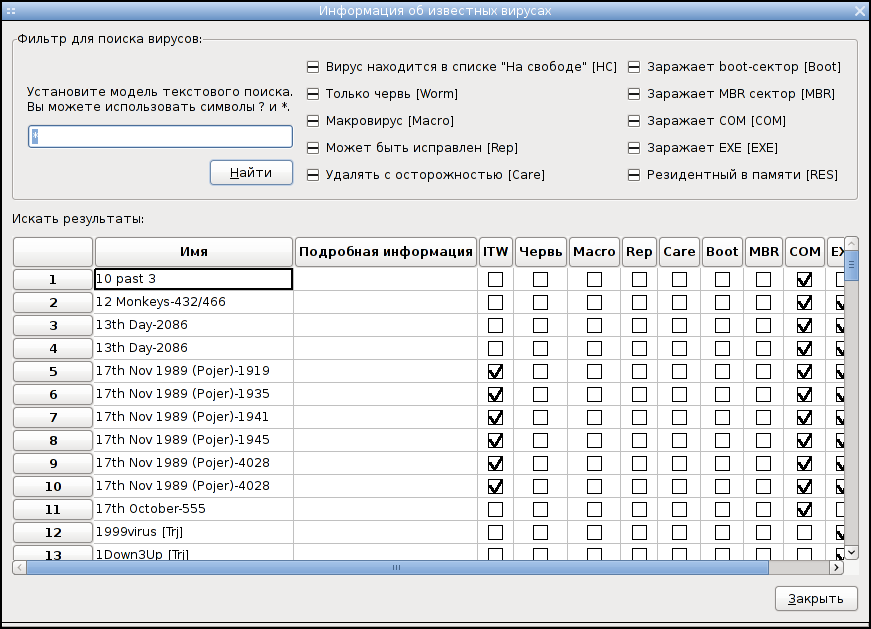Click the Найти search button
This screenshot has width=871, height=629.
(251, 173)
